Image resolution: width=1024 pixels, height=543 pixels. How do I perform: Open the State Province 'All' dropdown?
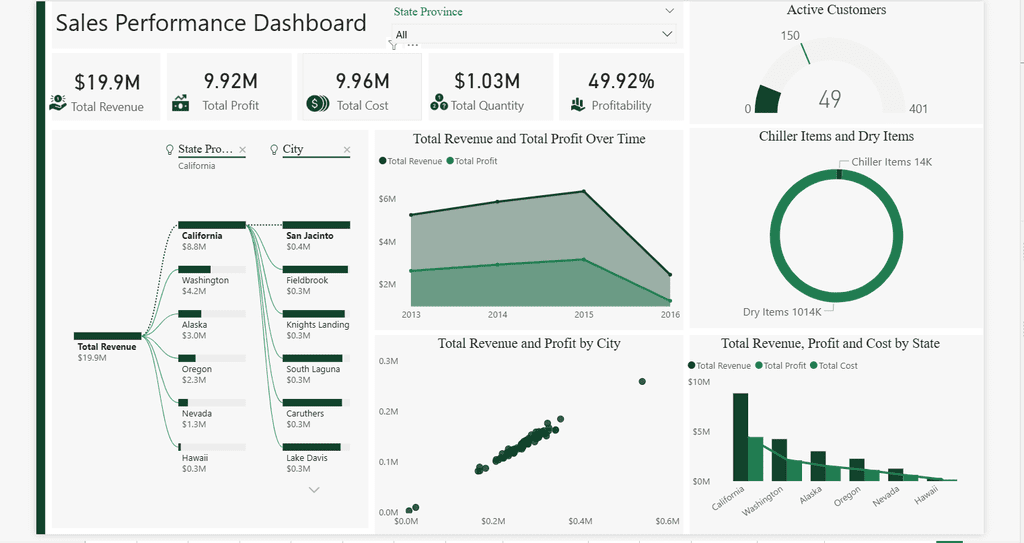point(534,34)
